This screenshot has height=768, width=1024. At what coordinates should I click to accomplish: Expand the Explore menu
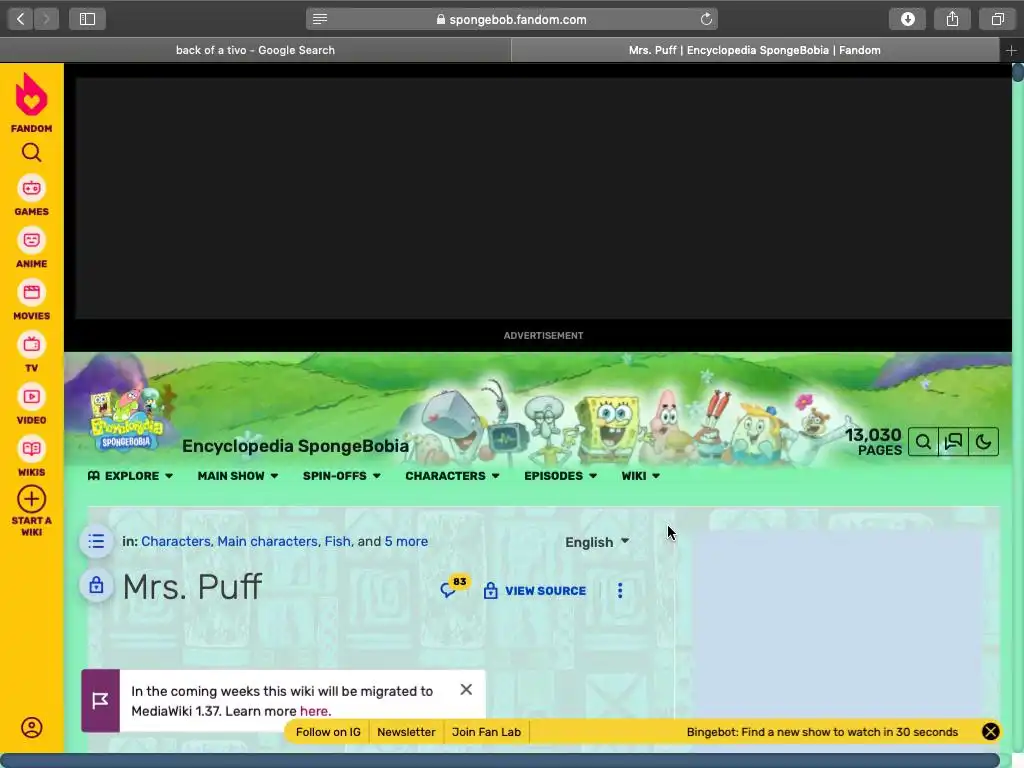coord(130,476)
